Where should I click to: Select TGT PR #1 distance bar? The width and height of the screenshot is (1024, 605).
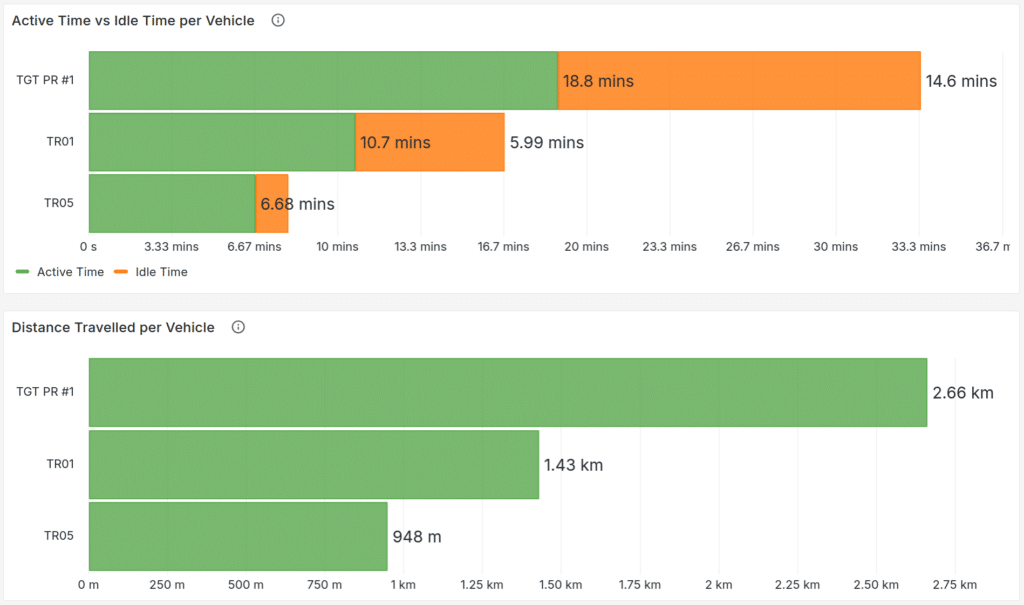[x=508, y=392]
